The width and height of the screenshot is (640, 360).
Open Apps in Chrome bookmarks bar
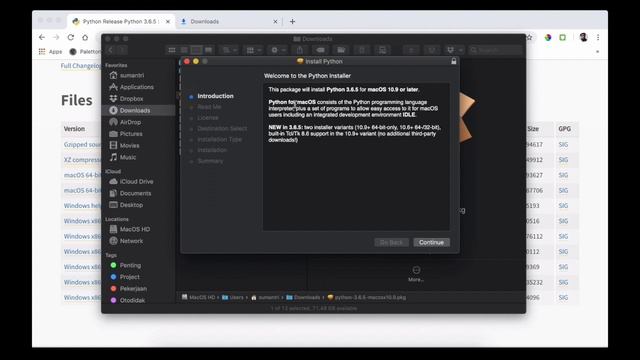pyautogui.click(x=50, y=51)
